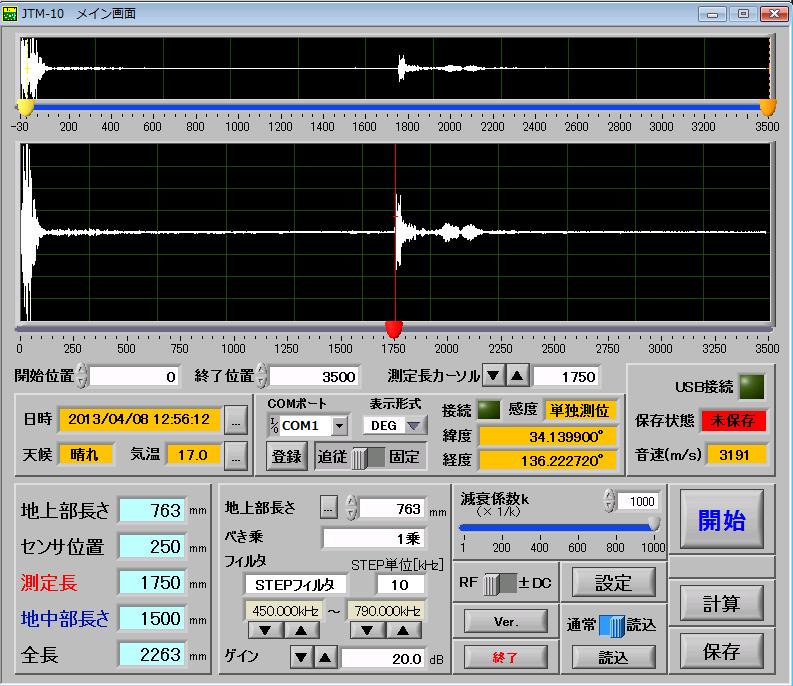Click the 開始位置 input field

tap(134, 376)
